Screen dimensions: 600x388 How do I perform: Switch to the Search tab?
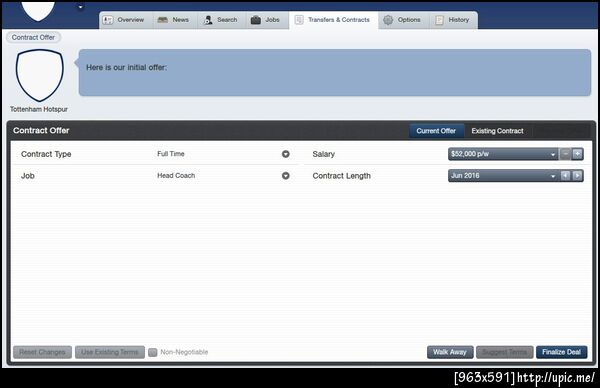pos(221,20)
